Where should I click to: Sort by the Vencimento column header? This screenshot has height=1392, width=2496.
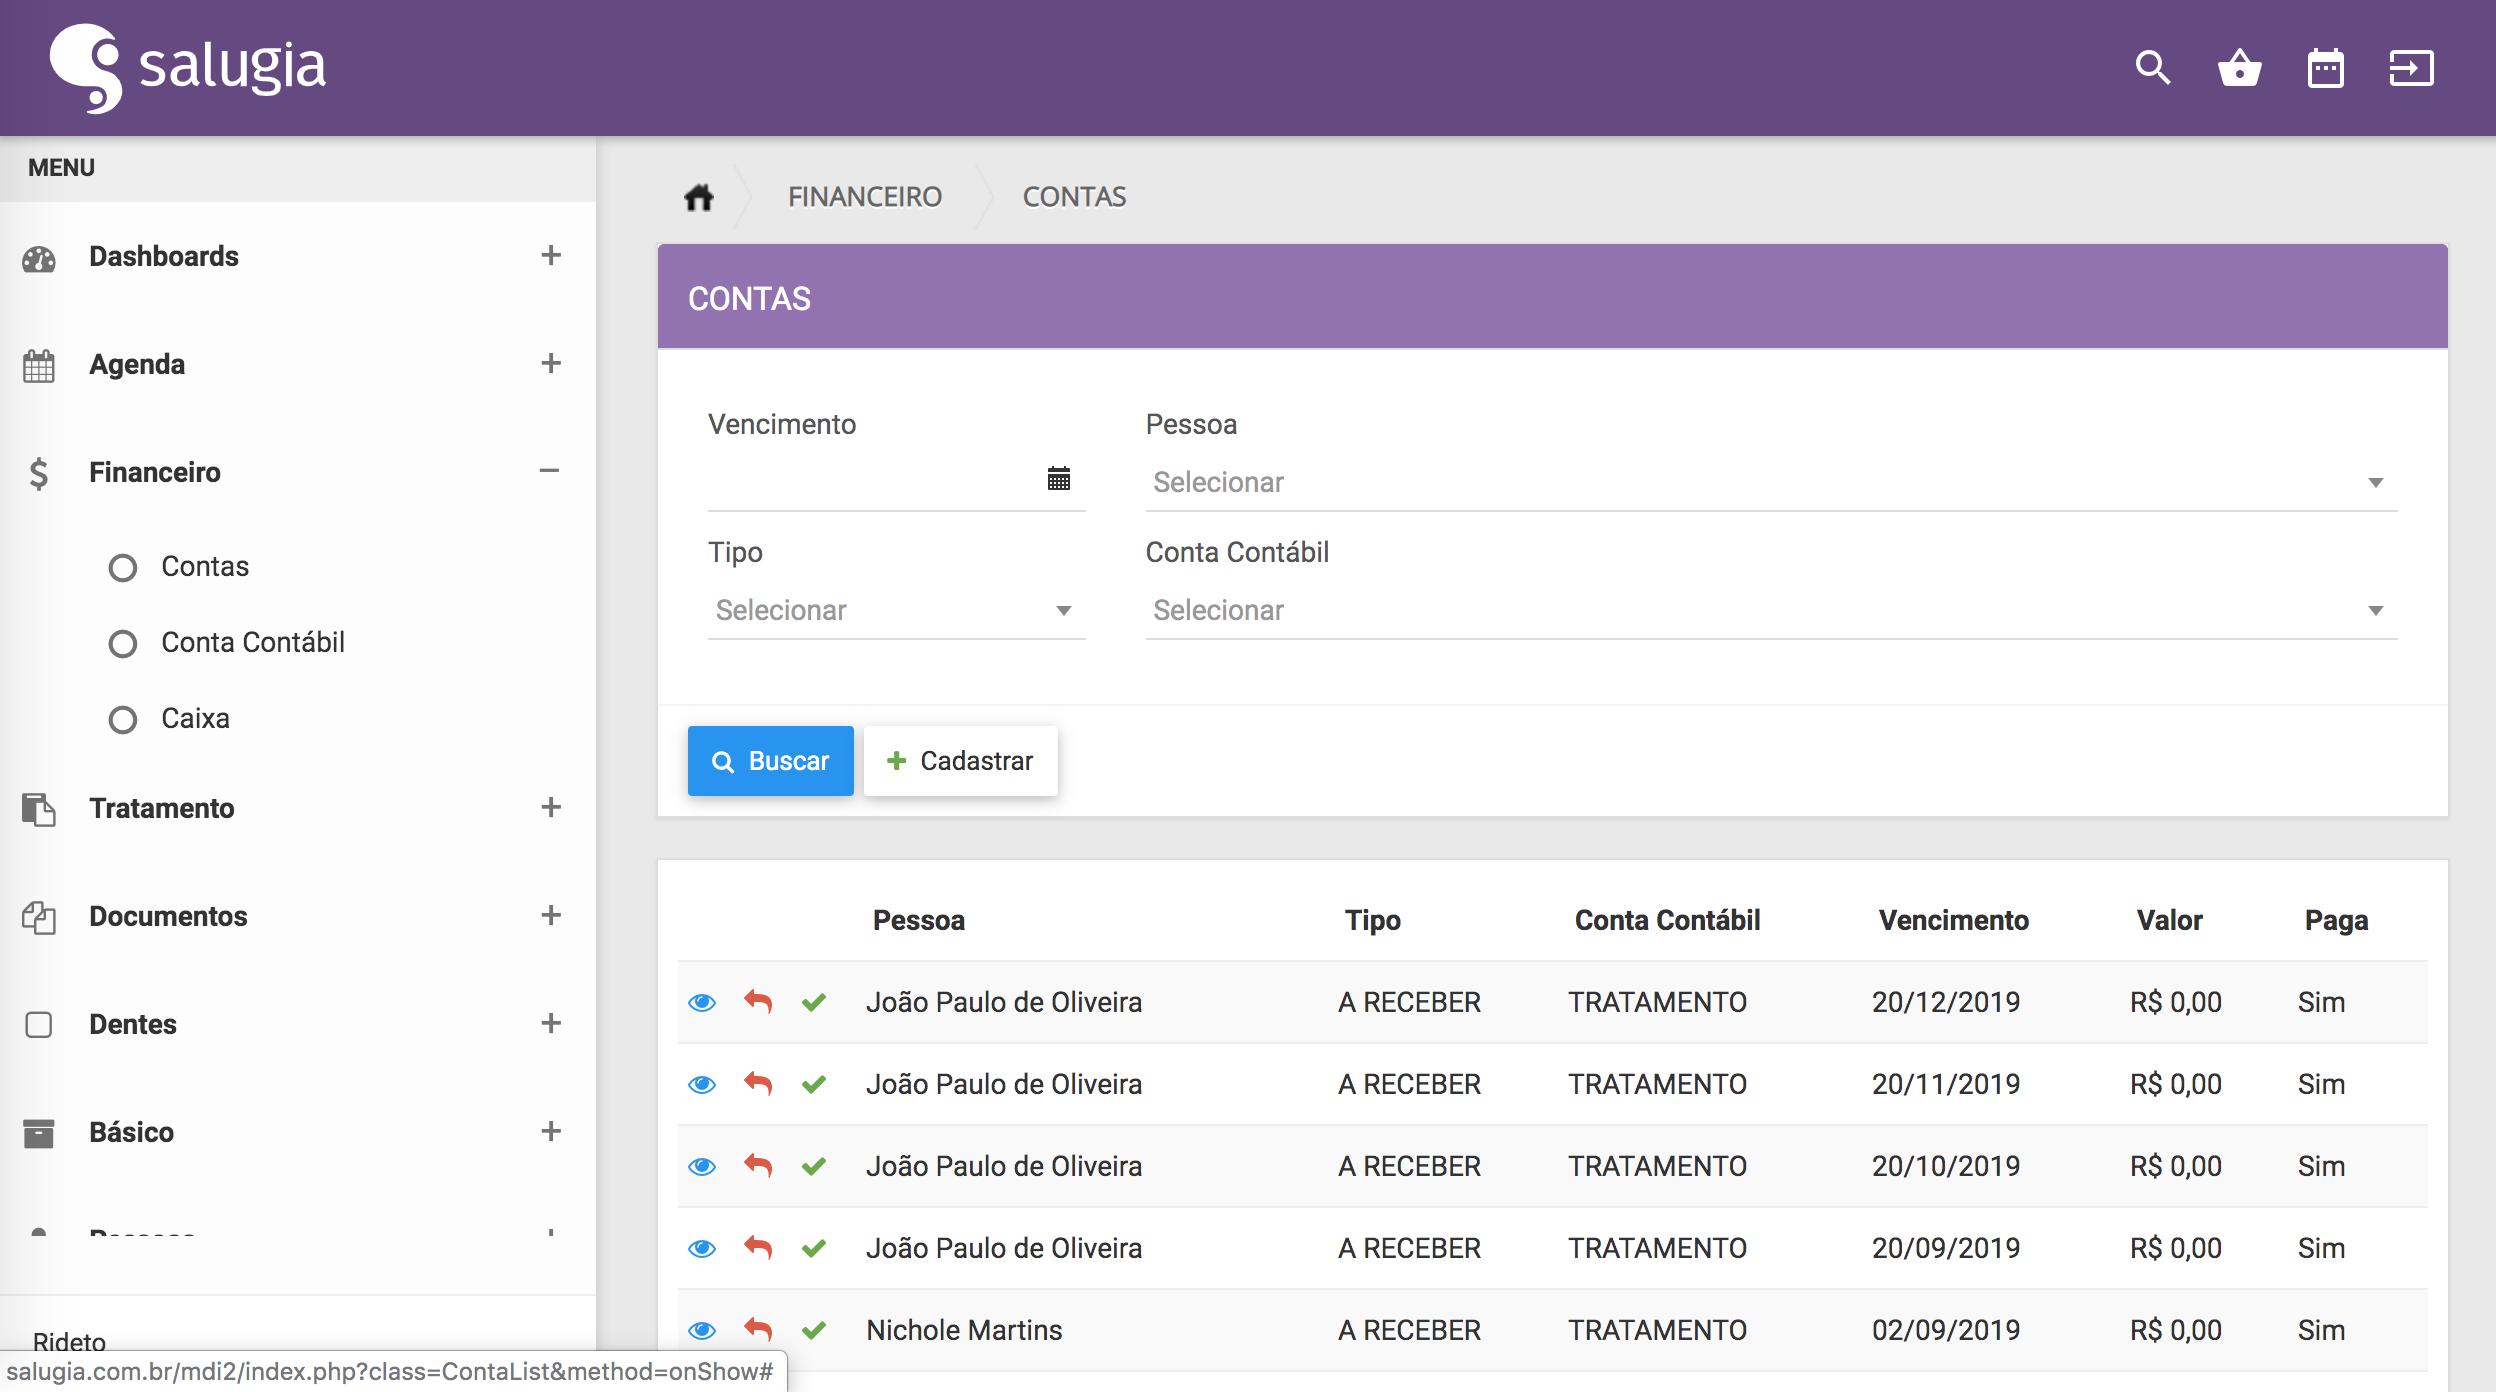point(1953,920)
